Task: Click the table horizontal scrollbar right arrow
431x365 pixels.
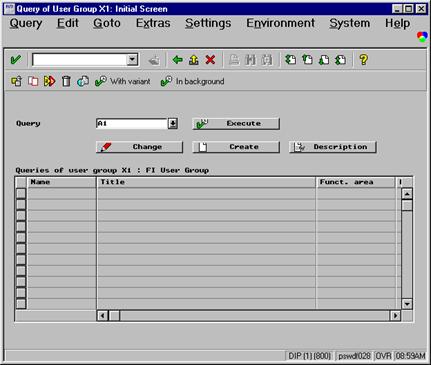Action: (x=395, y=315)
